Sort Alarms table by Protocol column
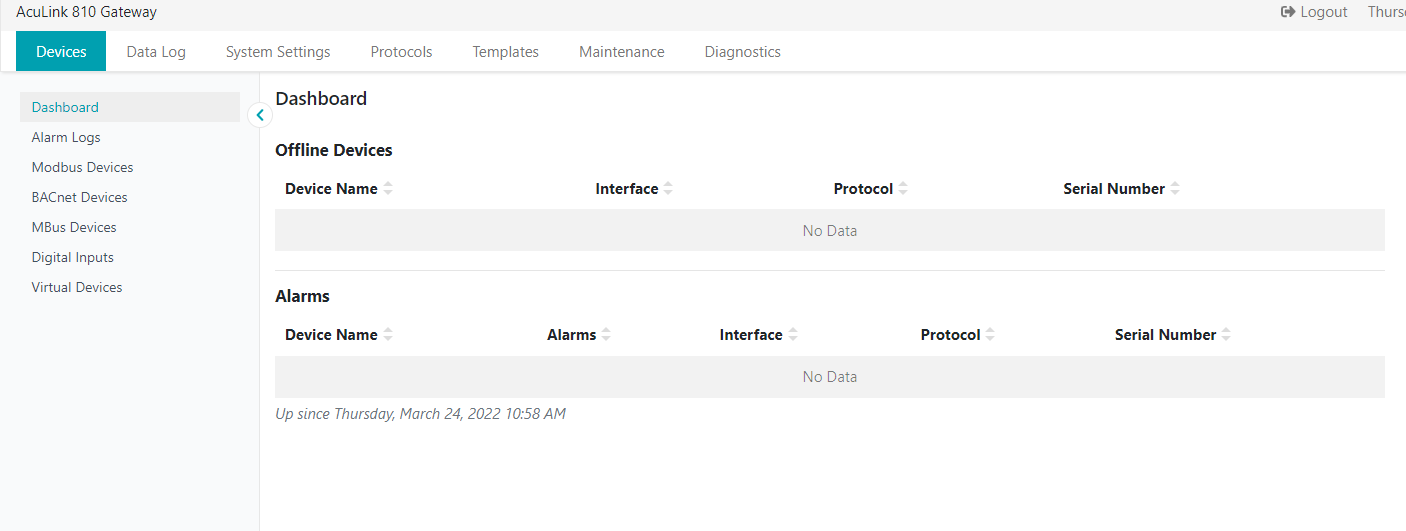This screenshot has width=1406, height=531. click(x=989, y=335)
